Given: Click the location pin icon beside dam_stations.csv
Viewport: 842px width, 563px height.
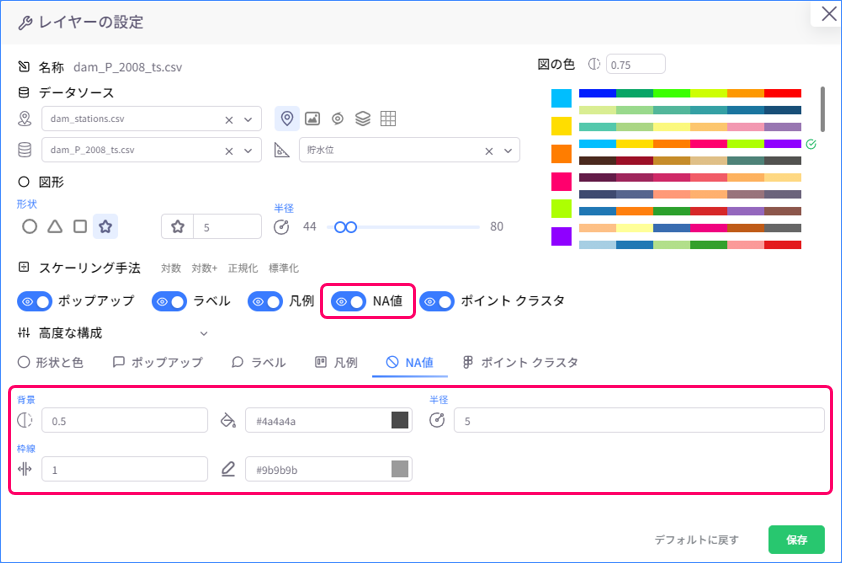Looking at the screenshot, I should tap(25, 119).
